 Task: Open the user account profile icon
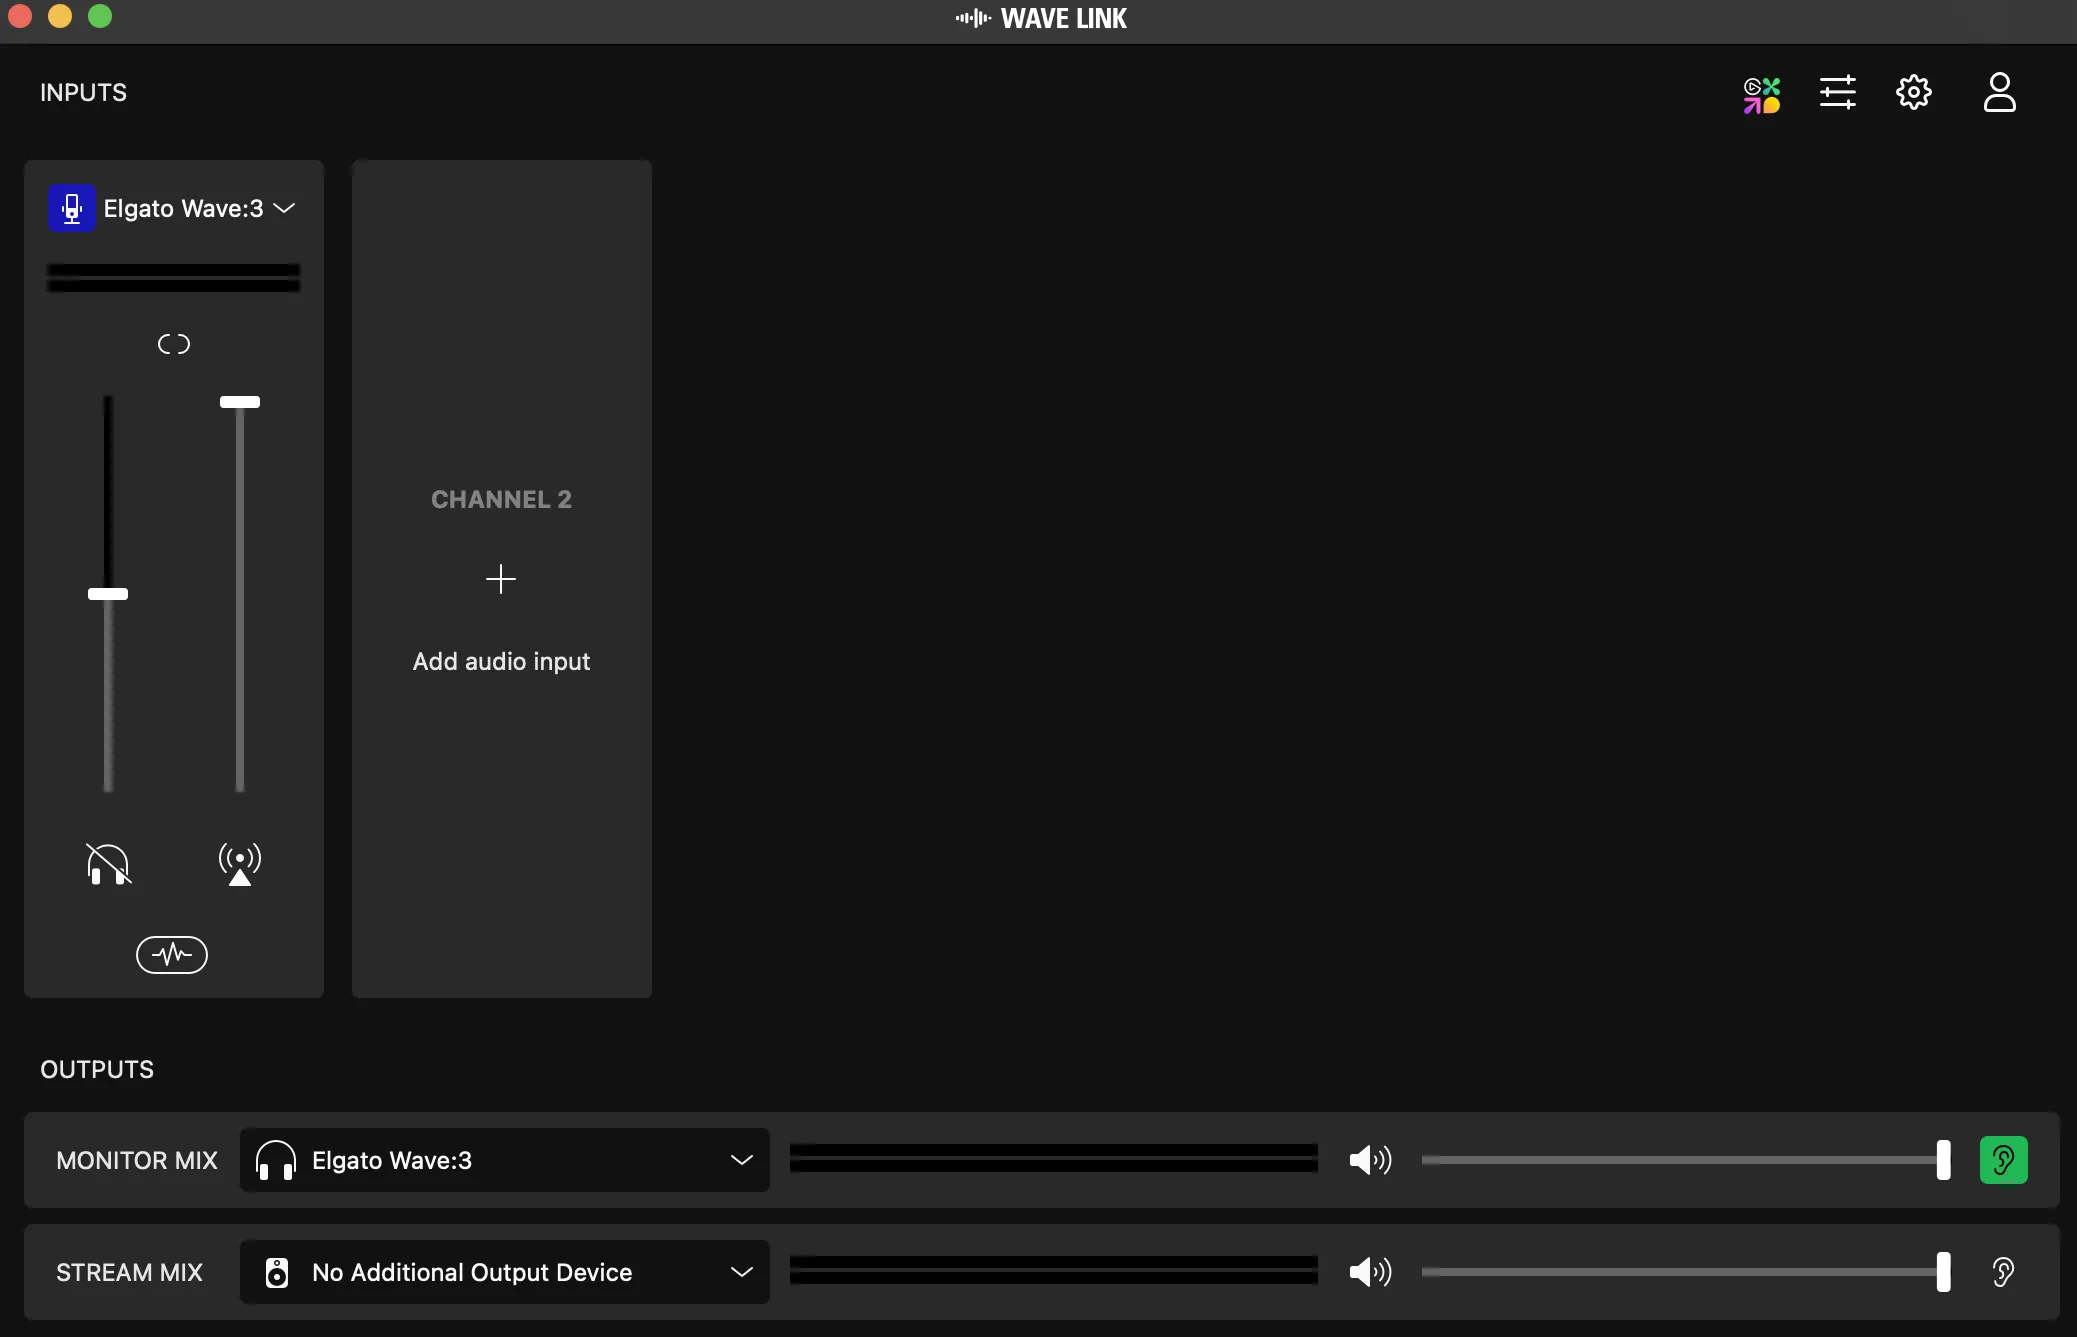[x=1999, y=93]
